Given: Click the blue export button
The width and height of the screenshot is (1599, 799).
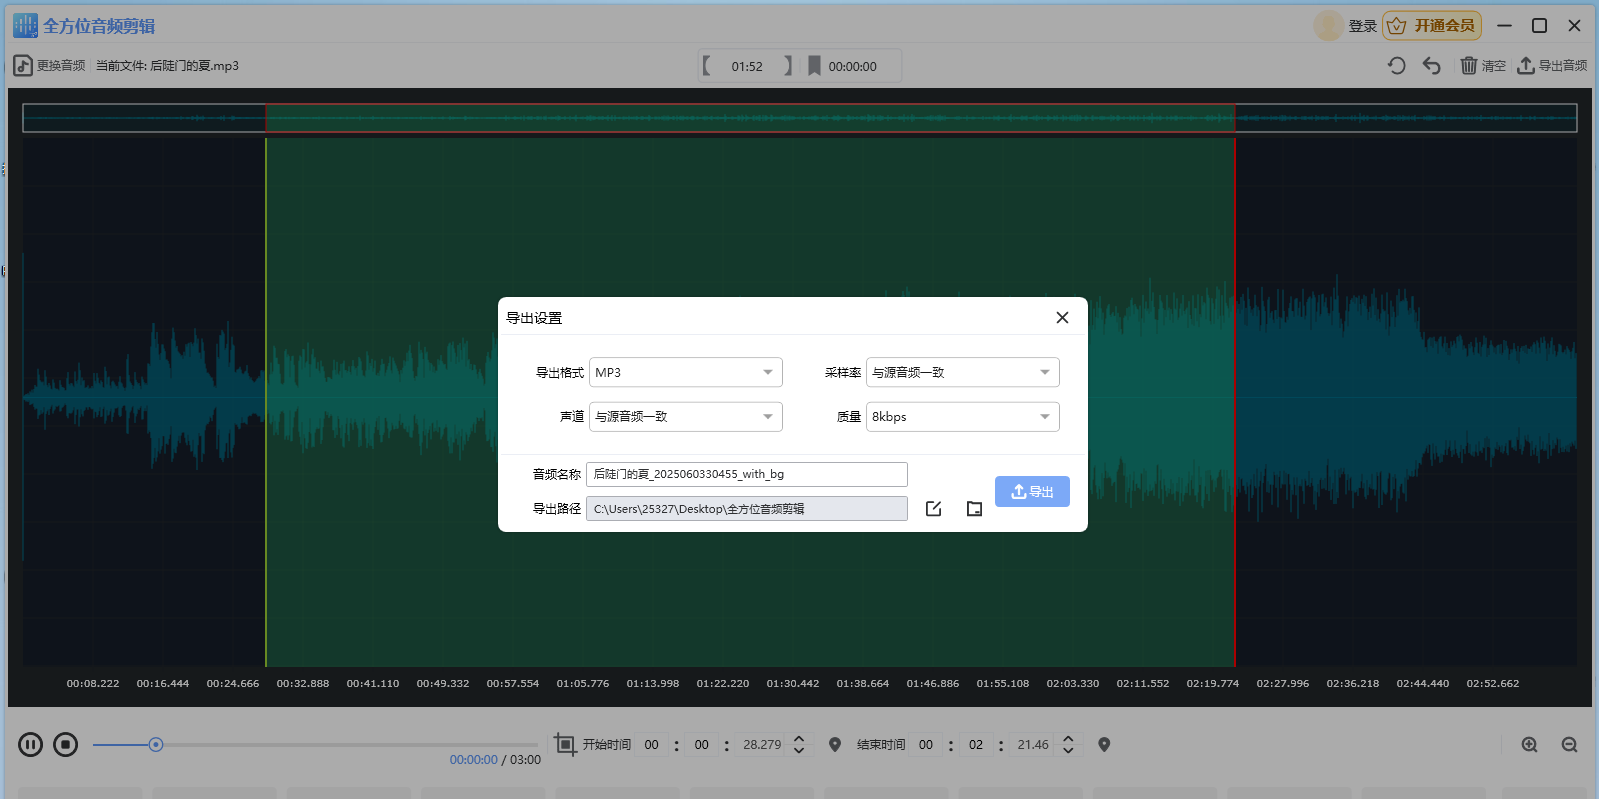Looking at the screenshot, I should click(x=1032, y=492).
